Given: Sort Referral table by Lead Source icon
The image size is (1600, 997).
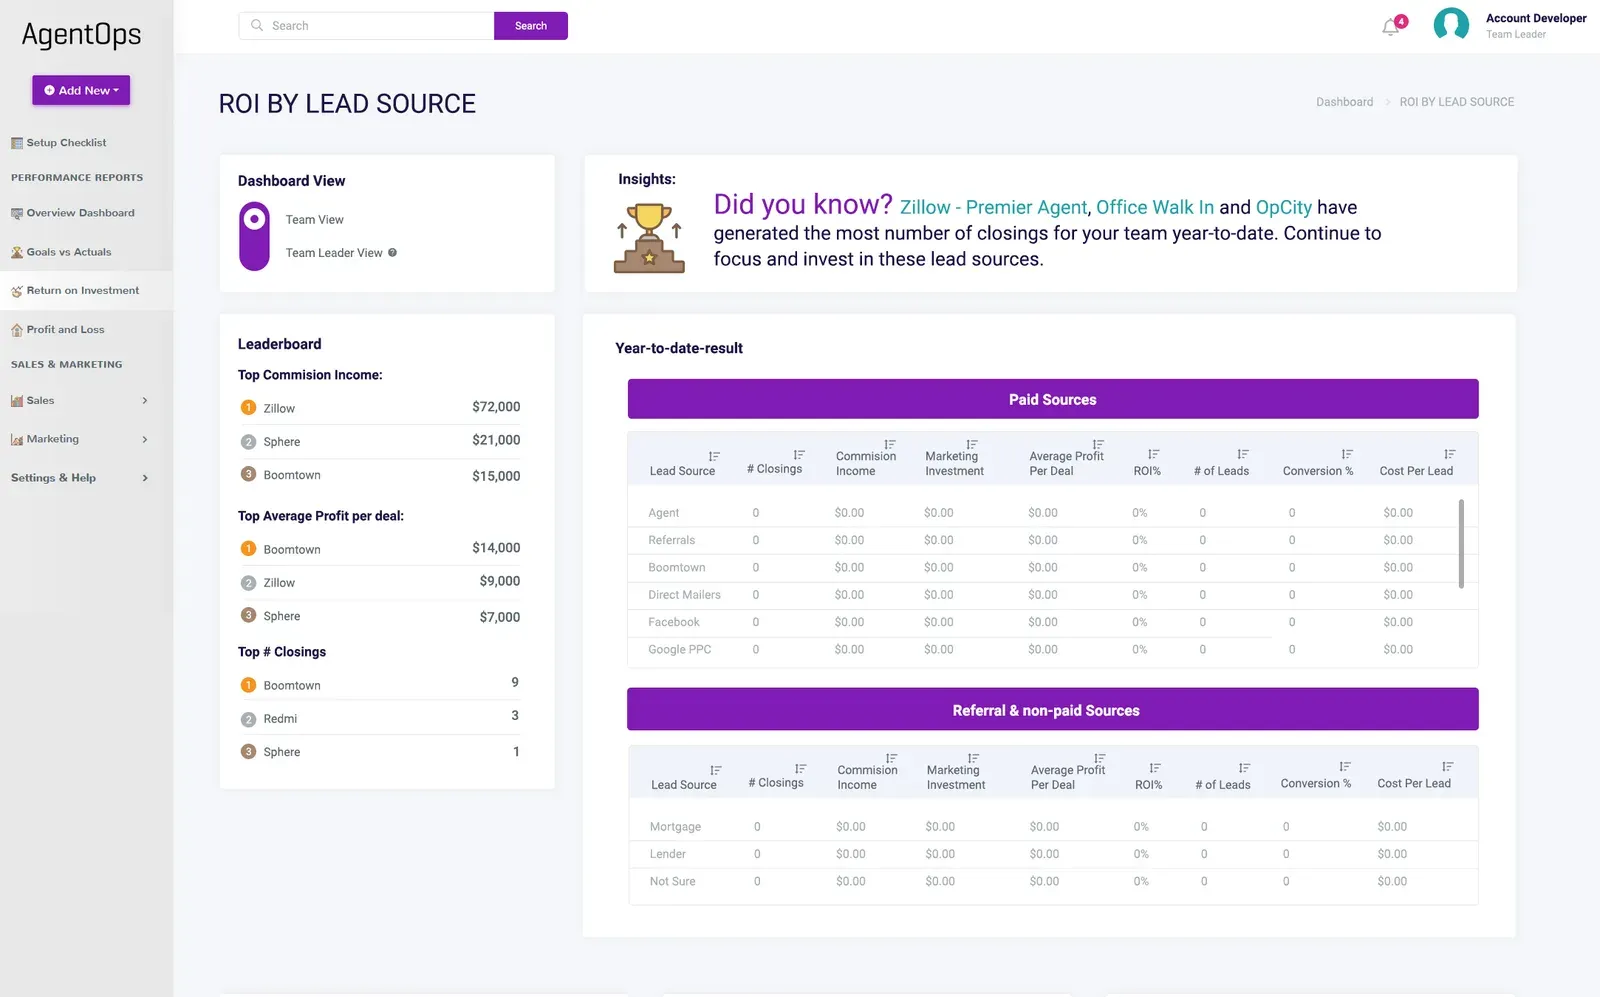Looking at the screenshot, I should point(716,770).
